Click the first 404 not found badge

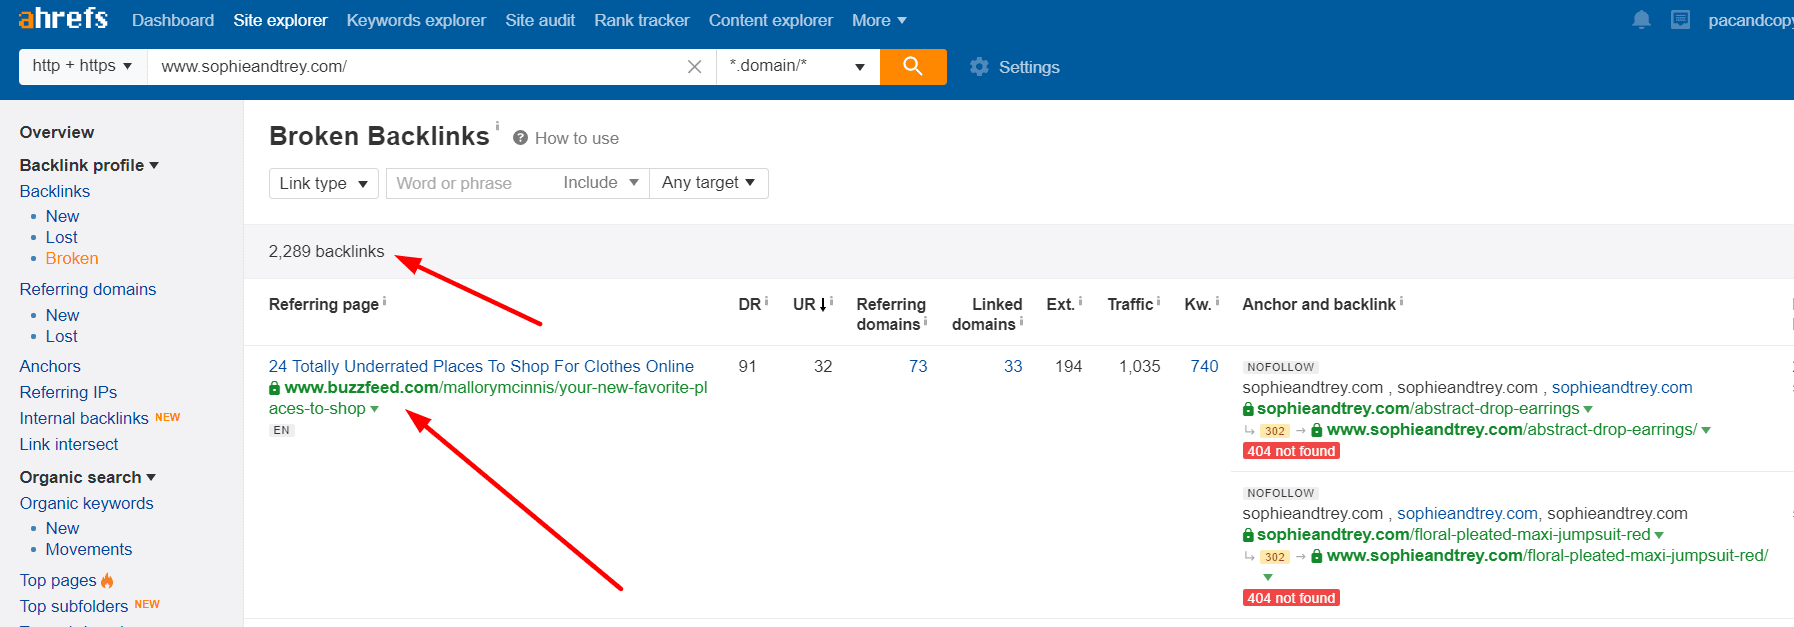coord(1291,451)
